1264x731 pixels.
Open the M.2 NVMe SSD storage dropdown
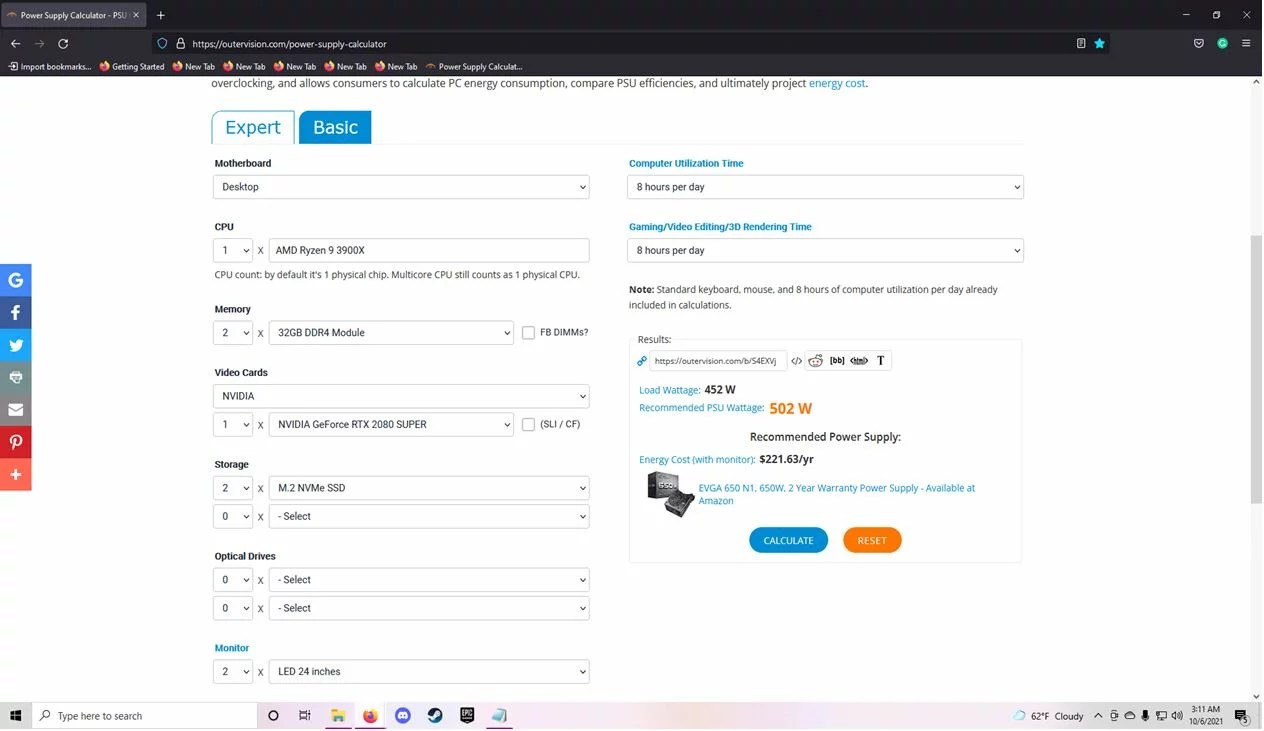[429, 488]
